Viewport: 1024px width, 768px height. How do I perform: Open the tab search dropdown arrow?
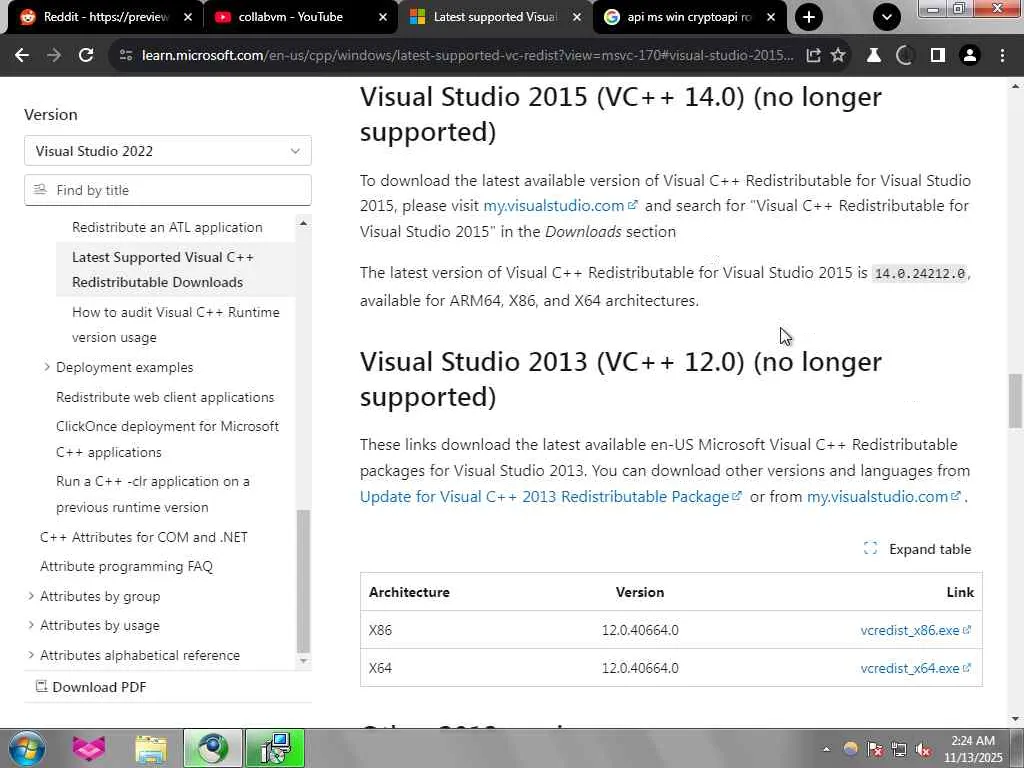pos(886,17)
